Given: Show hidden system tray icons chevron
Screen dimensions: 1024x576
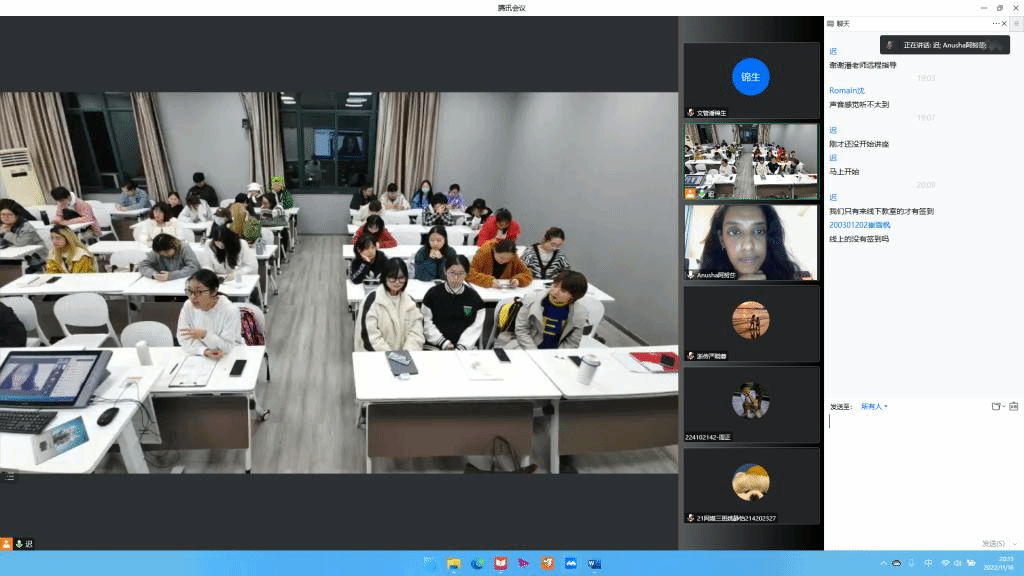Looking at the screenshot, I should pos(882,563).
